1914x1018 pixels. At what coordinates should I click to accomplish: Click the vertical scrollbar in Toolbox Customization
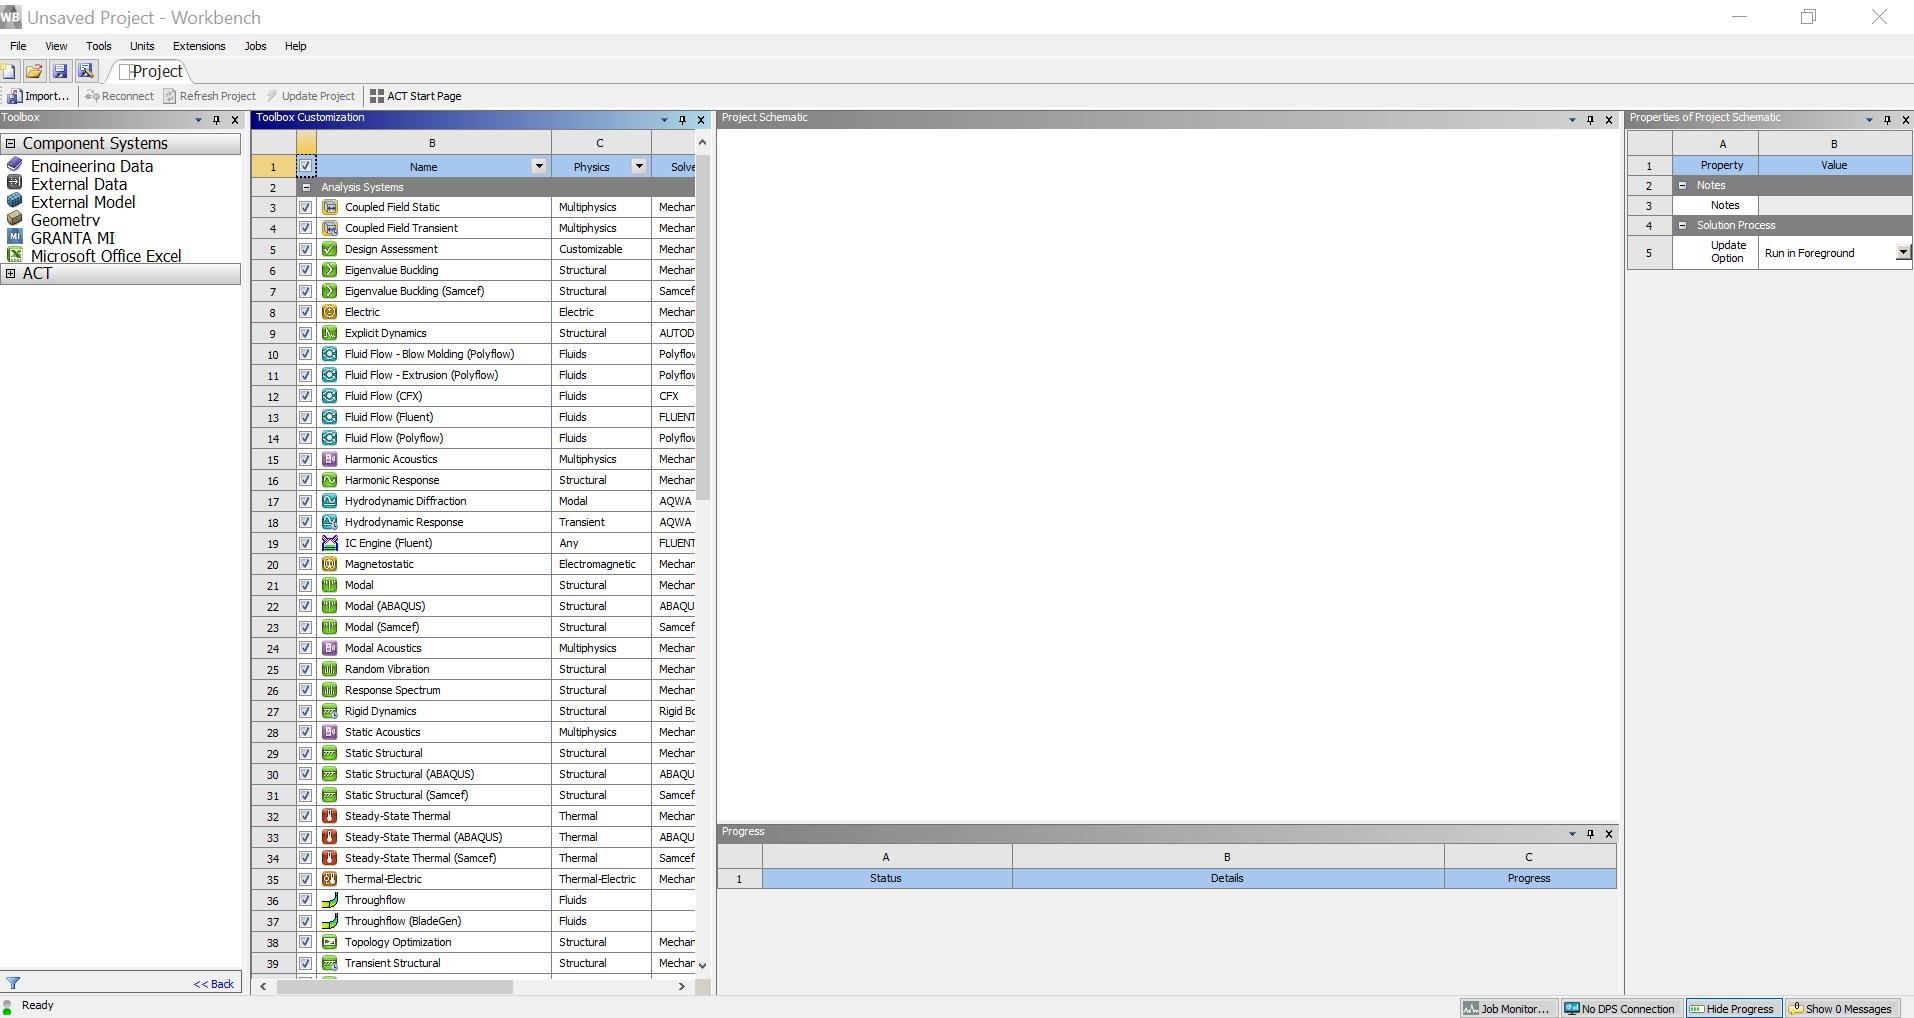[703, 325]
